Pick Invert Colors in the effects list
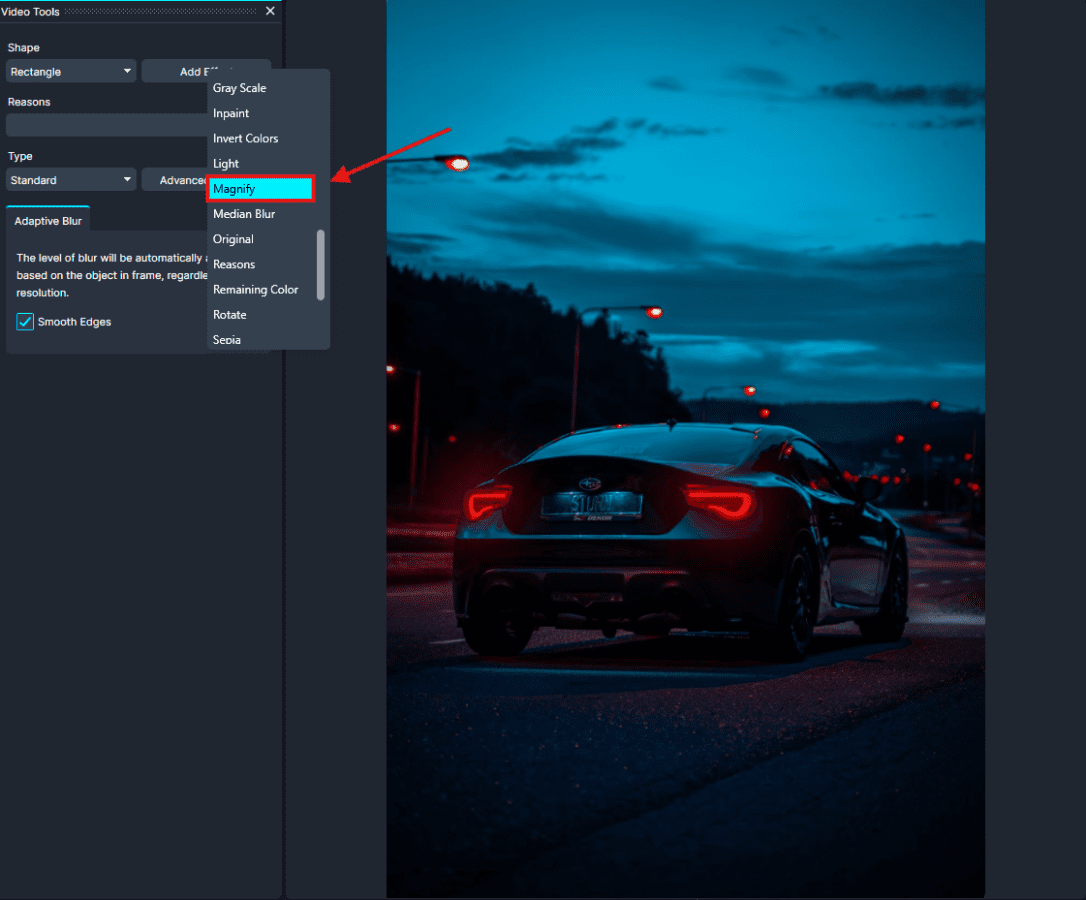 point(245,138)
